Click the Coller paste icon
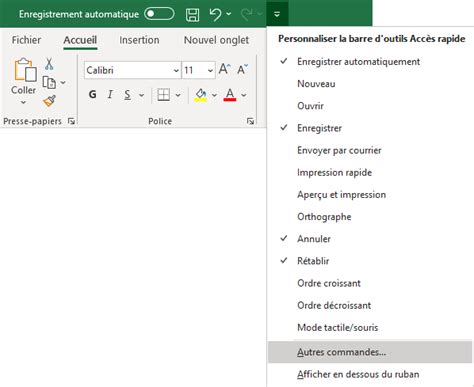Viewport: 474px width, 387px height. [25, 70]
